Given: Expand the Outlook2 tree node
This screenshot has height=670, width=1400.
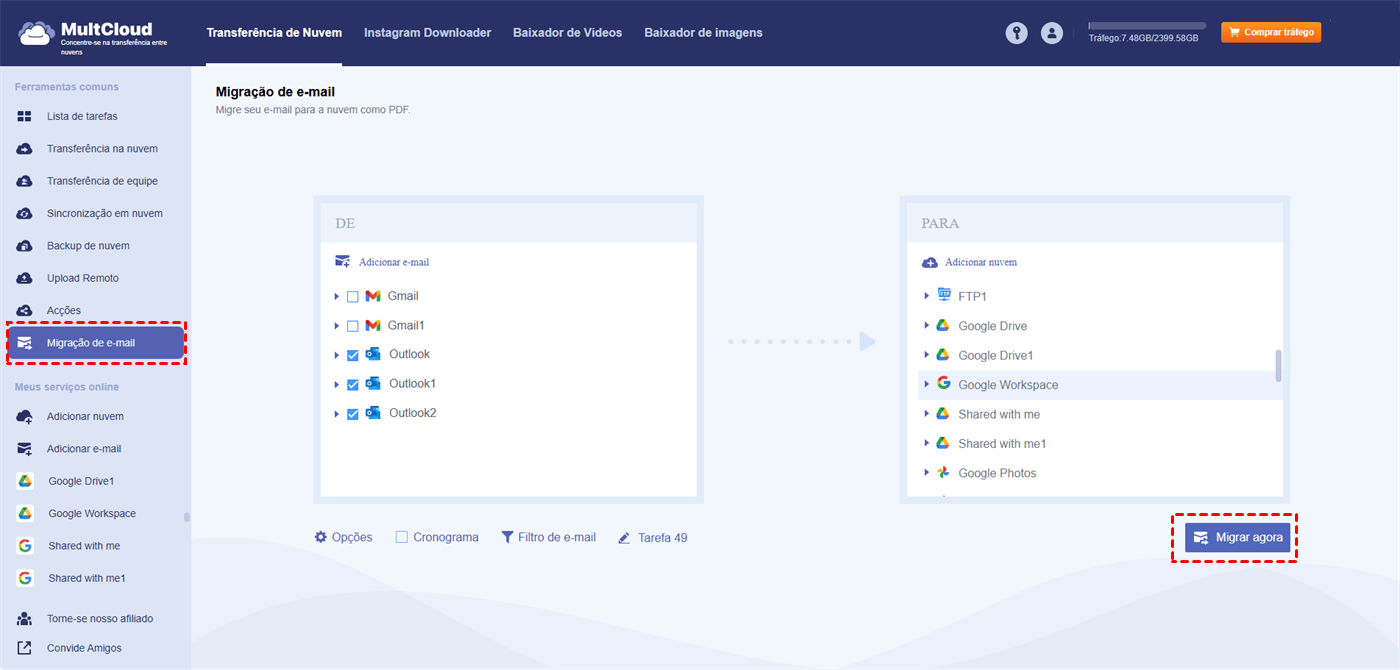Looking at the screenshot, I should (337, 414).
